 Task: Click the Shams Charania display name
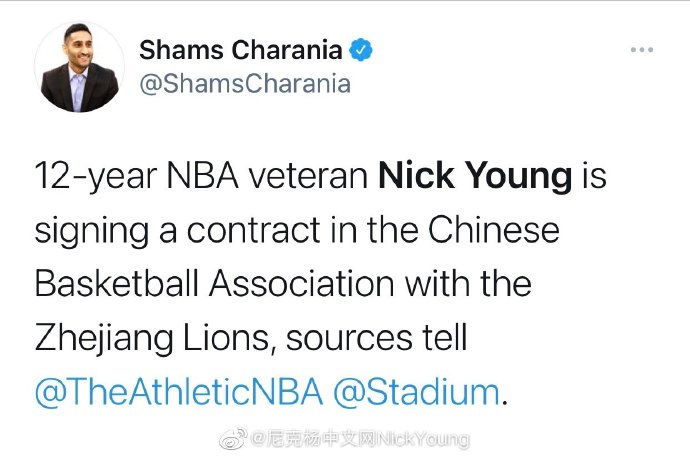(241, 50)
